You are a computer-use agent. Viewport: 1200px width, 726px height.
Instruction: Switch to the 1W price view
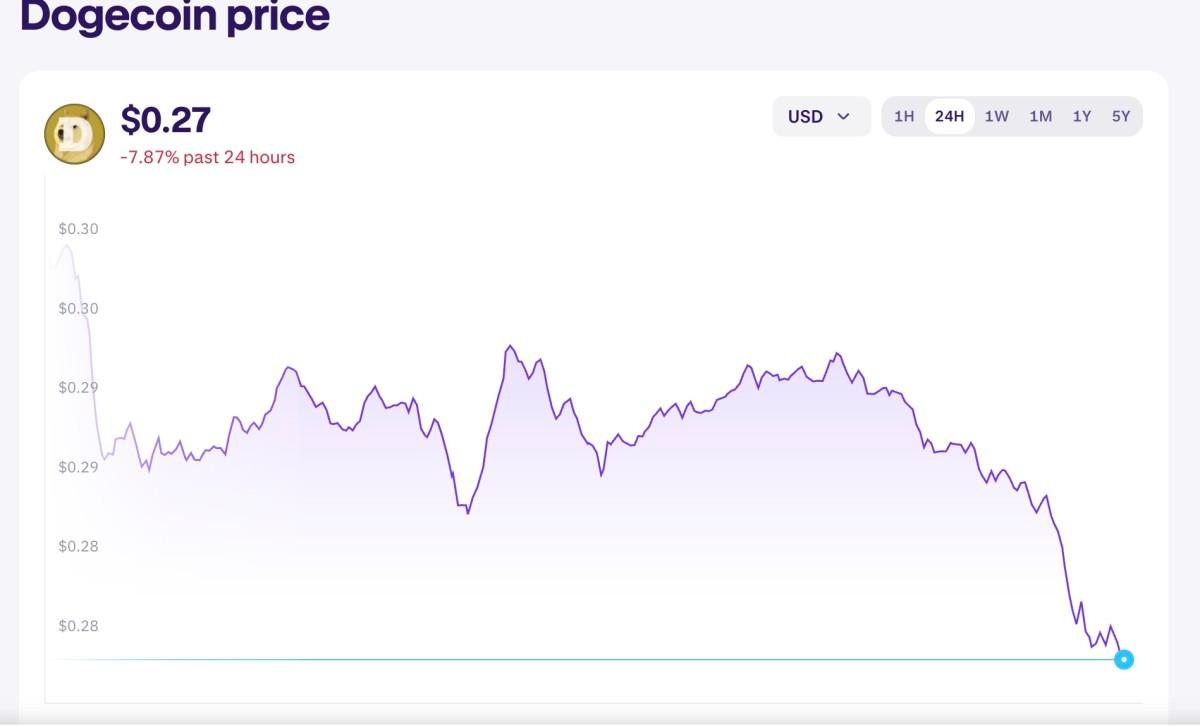point(999,116)
